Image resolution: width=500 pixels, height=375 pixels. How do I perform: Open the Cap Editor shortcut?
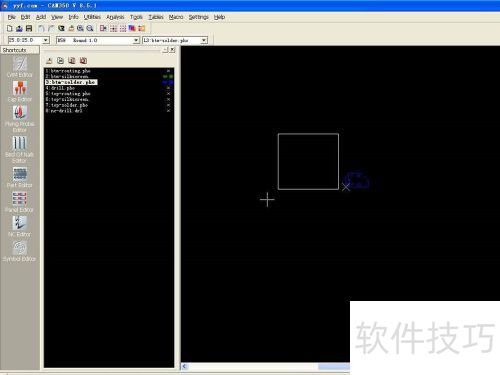click(20, 91)
